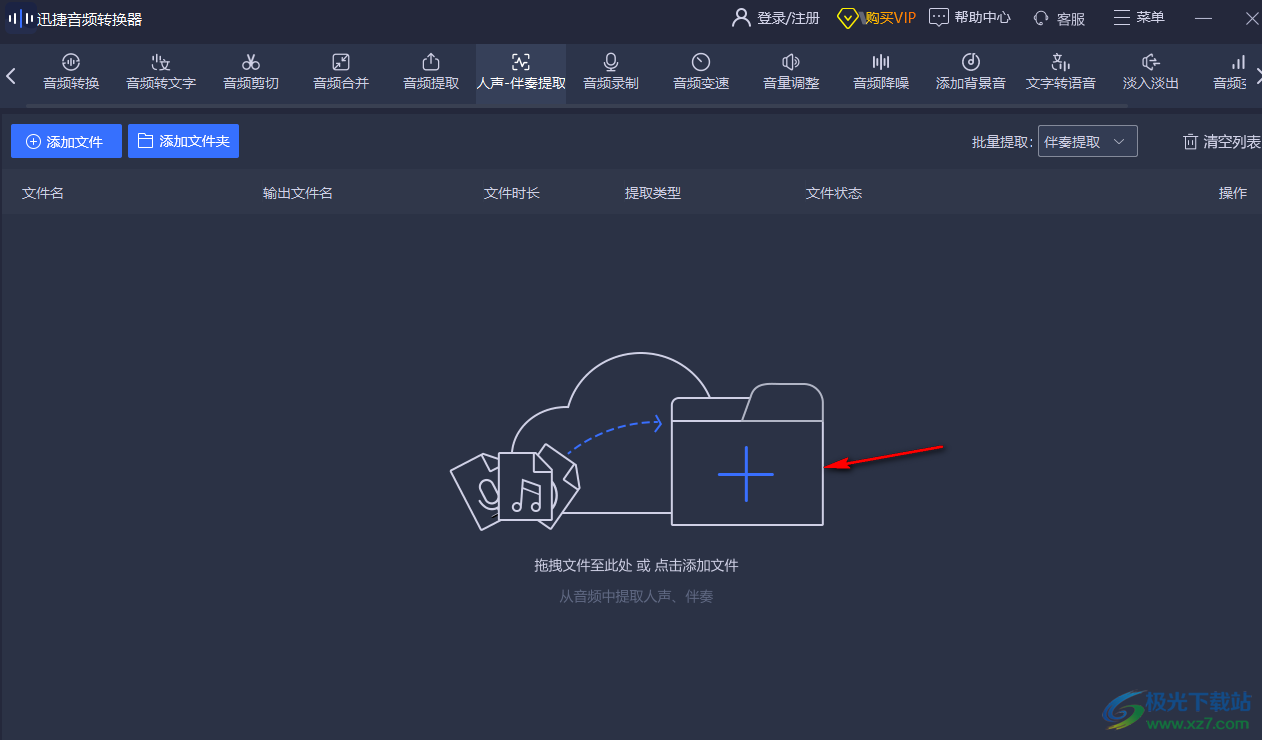This screenshot has width=1262, height=740.
Task: Click the 添加文件 button
Action: [66, 142]
